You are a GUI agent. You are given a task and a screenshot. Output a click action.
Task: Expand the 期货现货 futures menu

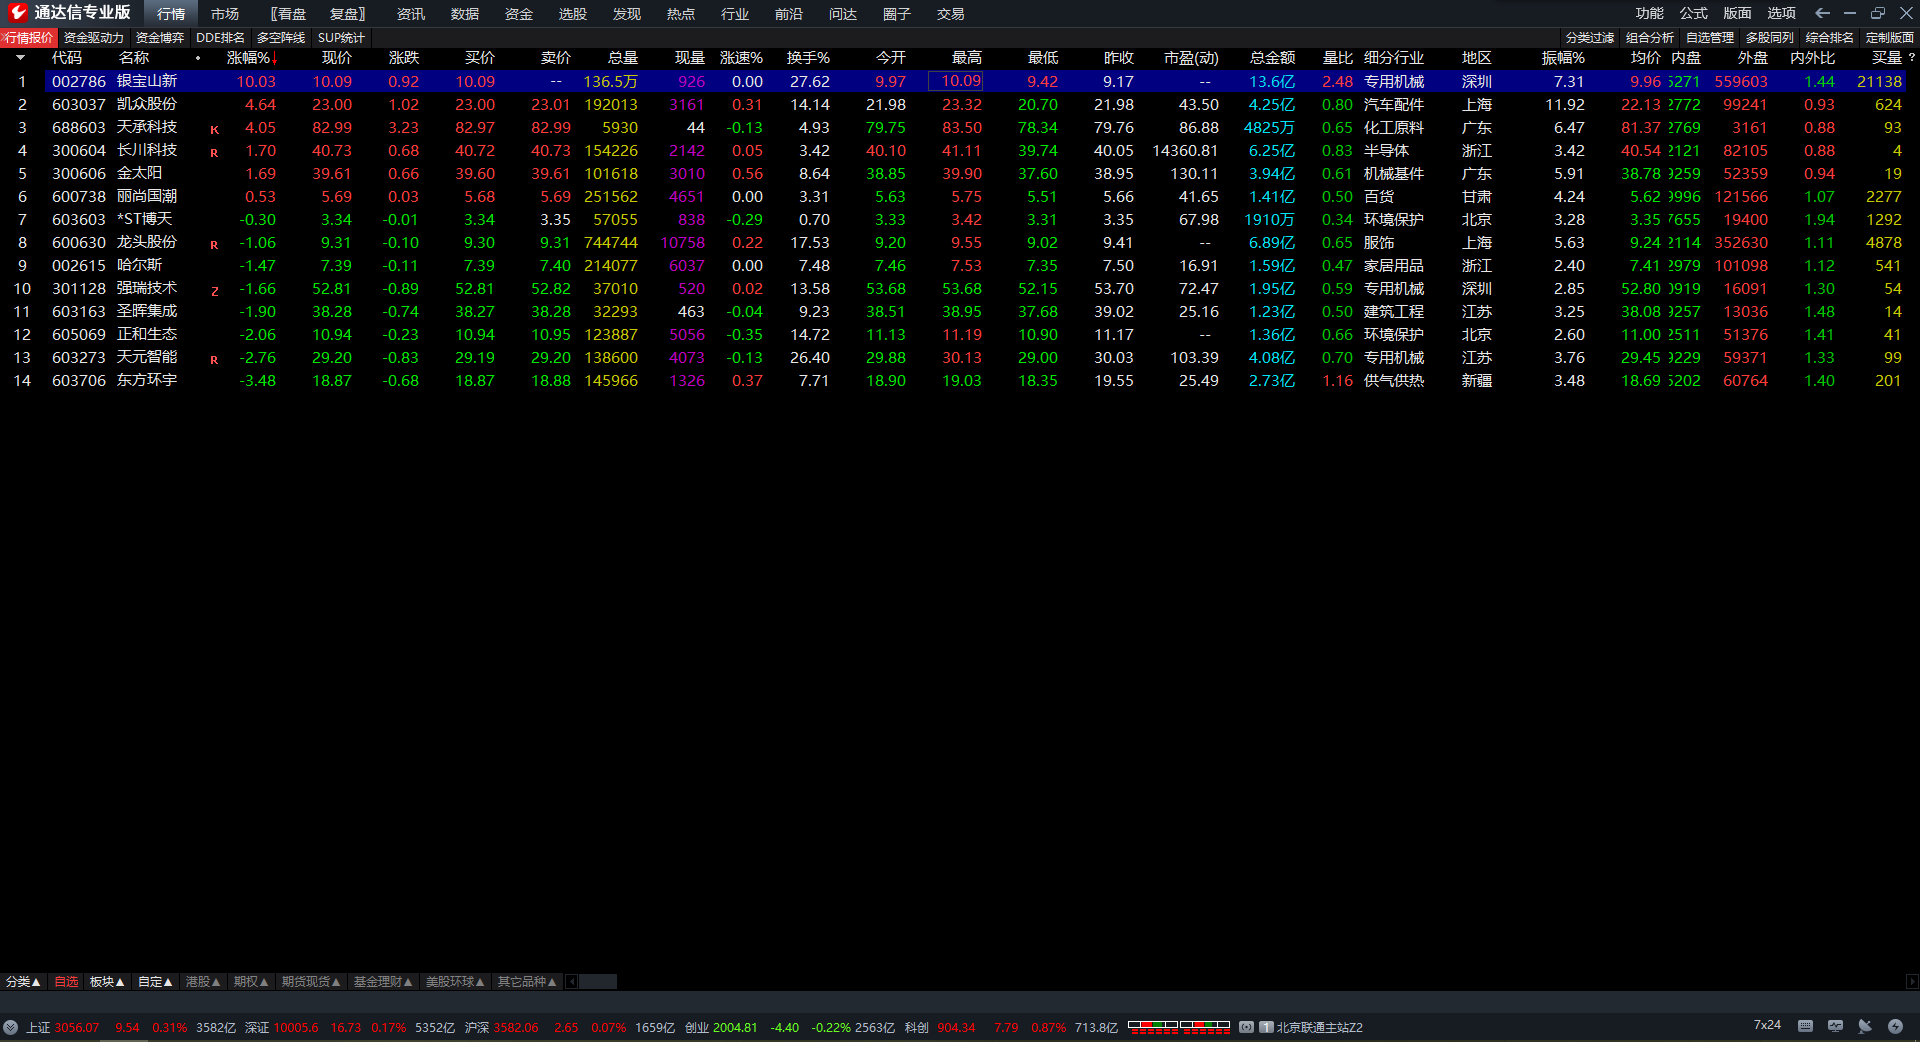coord(311,982)
